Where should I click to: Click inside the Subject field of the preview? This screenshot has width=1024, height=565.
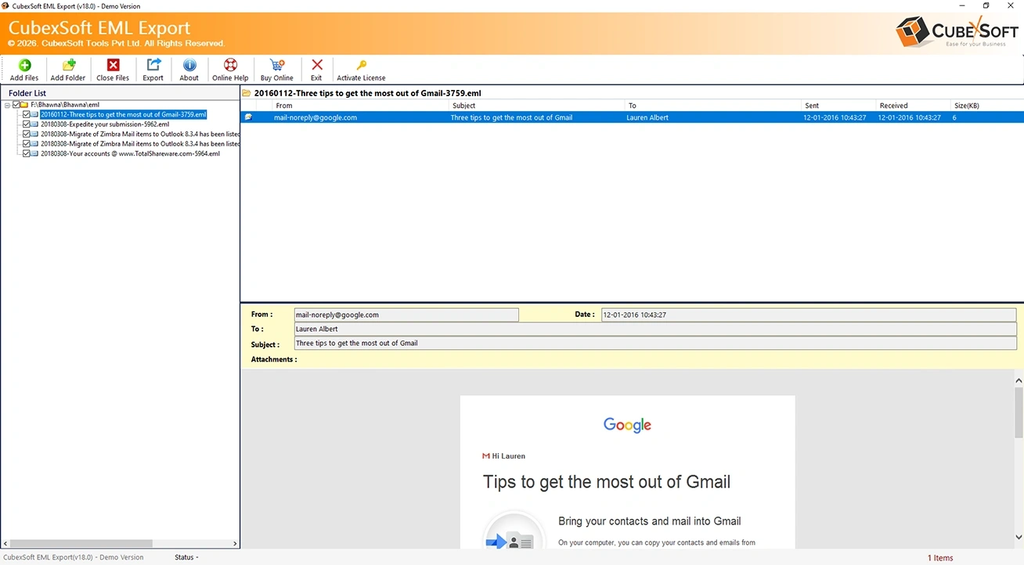pyautogui.click(x=655, y=343)
